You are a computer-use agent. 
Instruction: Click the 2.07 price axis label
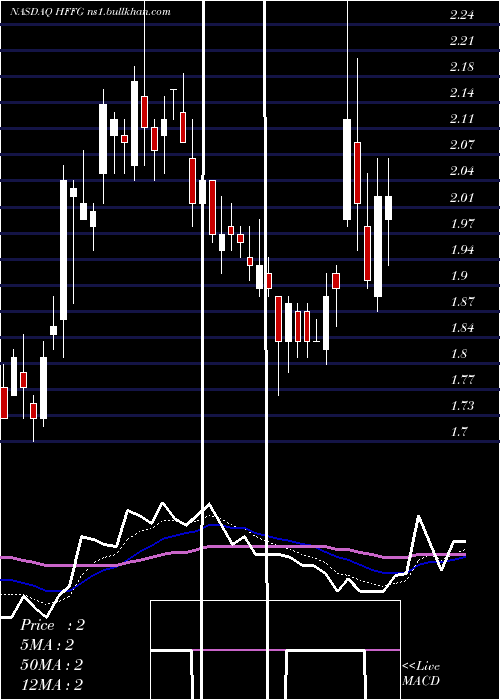462,145
